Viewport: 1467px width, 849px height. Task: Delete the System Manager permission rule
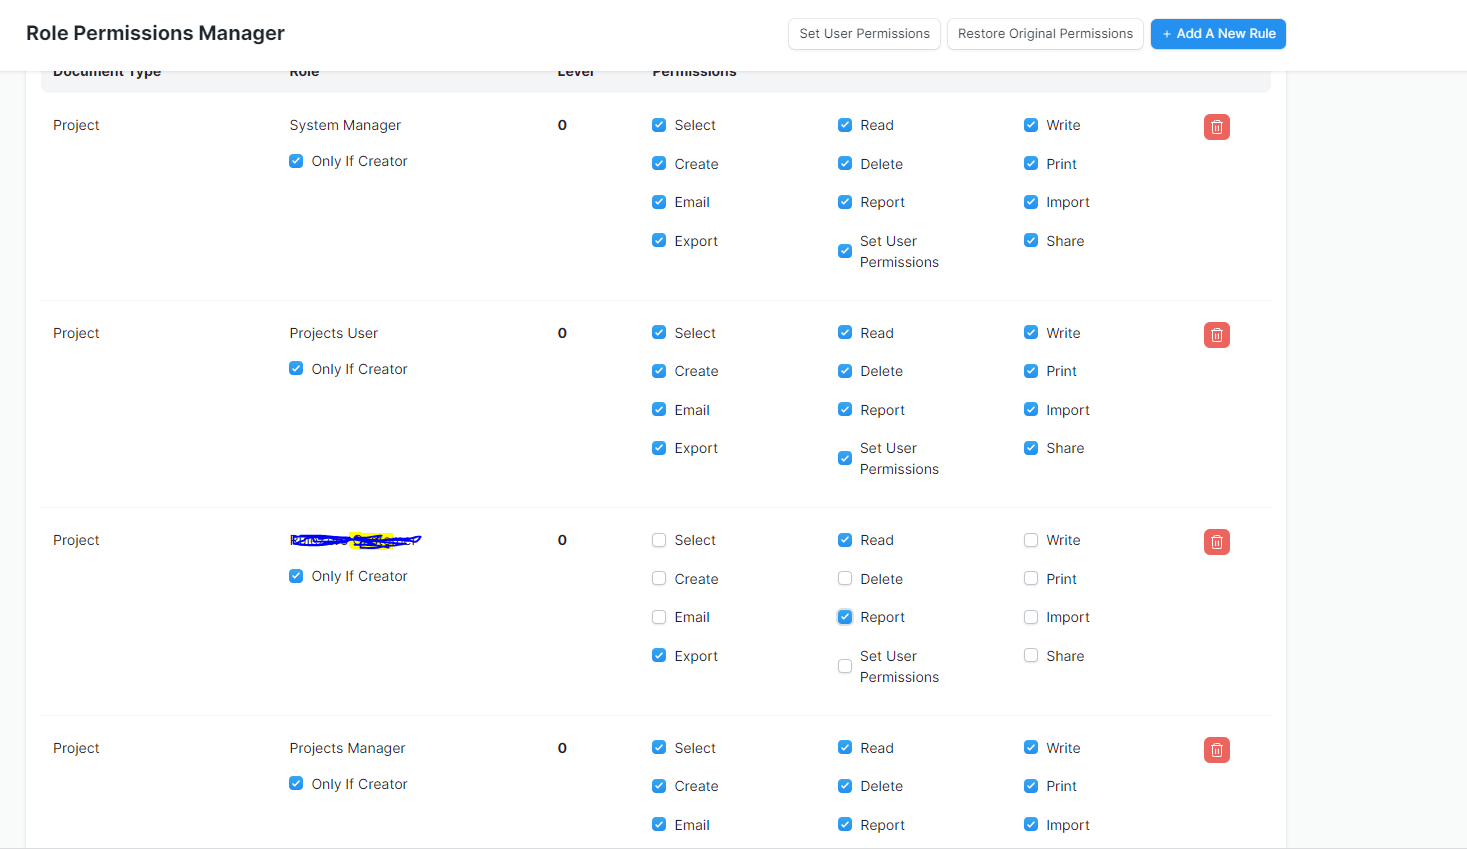point(1216,127)
